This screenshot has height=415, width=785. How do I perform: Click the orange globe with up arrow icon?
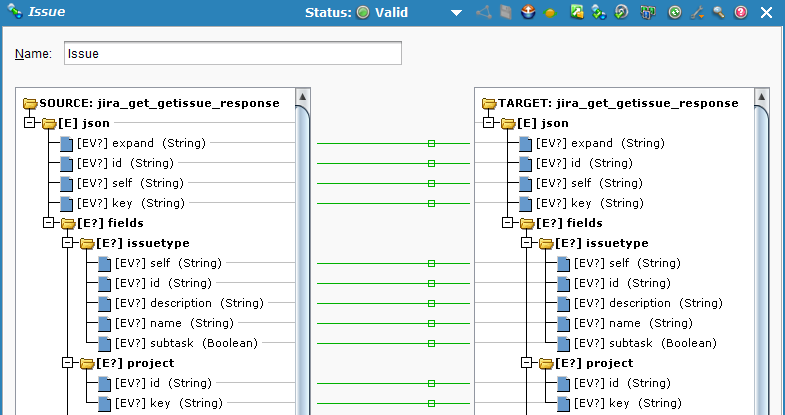(x=528, y=13)
